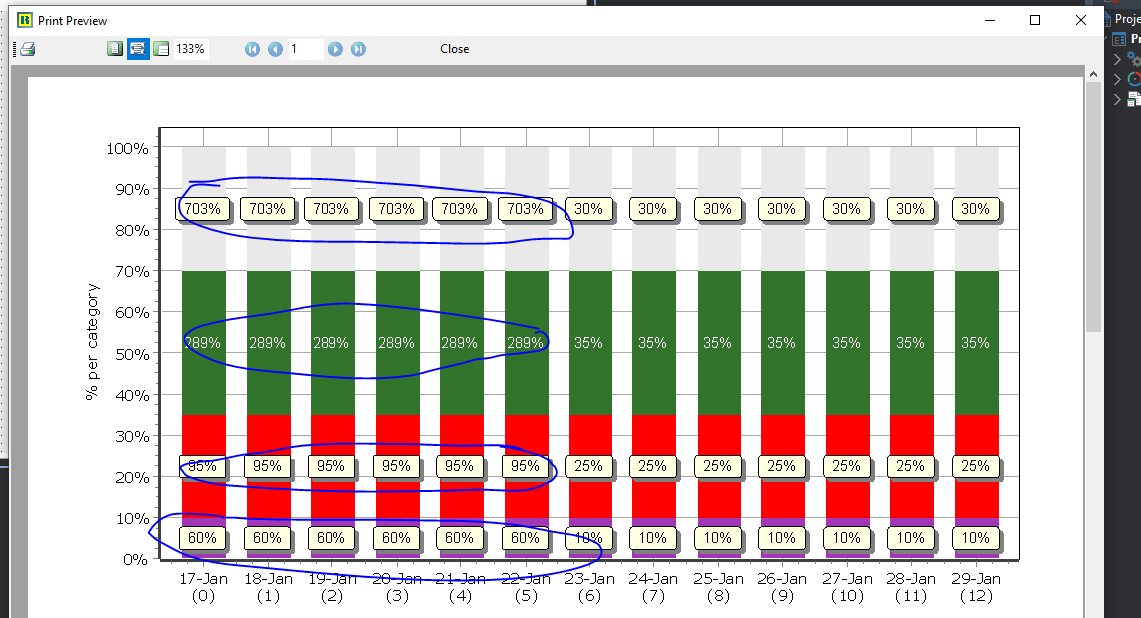Screen dimensions: 1141x618
Task: Go to the first page with double-left arrow
Action: coord(253,49)
